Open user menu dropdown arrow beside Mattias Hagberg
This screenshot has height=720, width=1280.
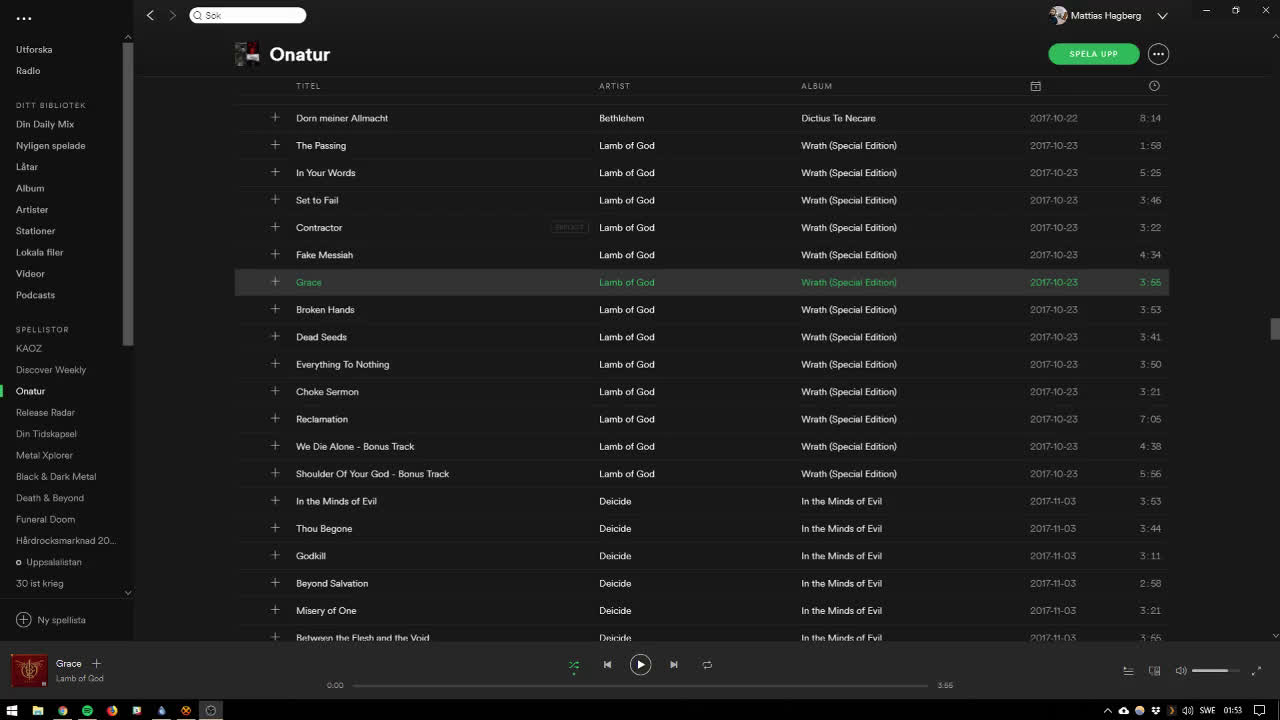click(x=1162, y=16)
